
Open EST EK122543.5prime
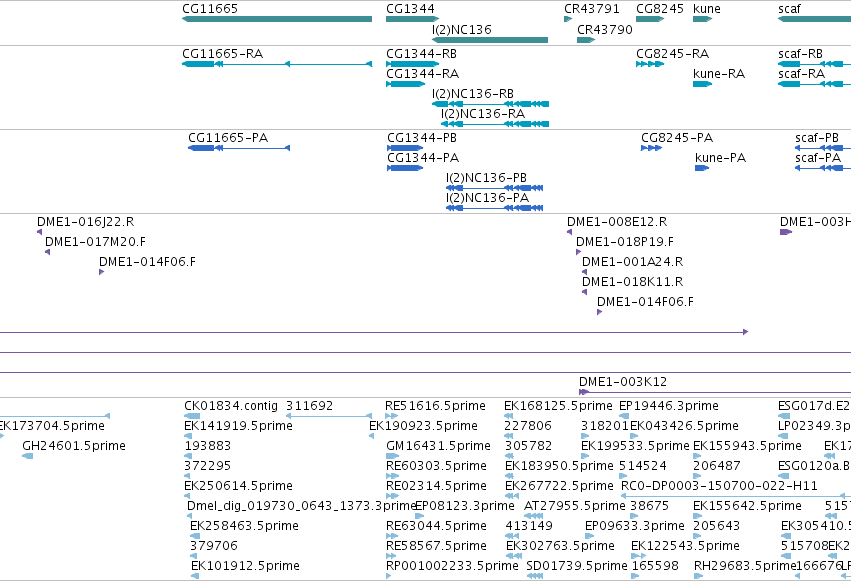685,546
